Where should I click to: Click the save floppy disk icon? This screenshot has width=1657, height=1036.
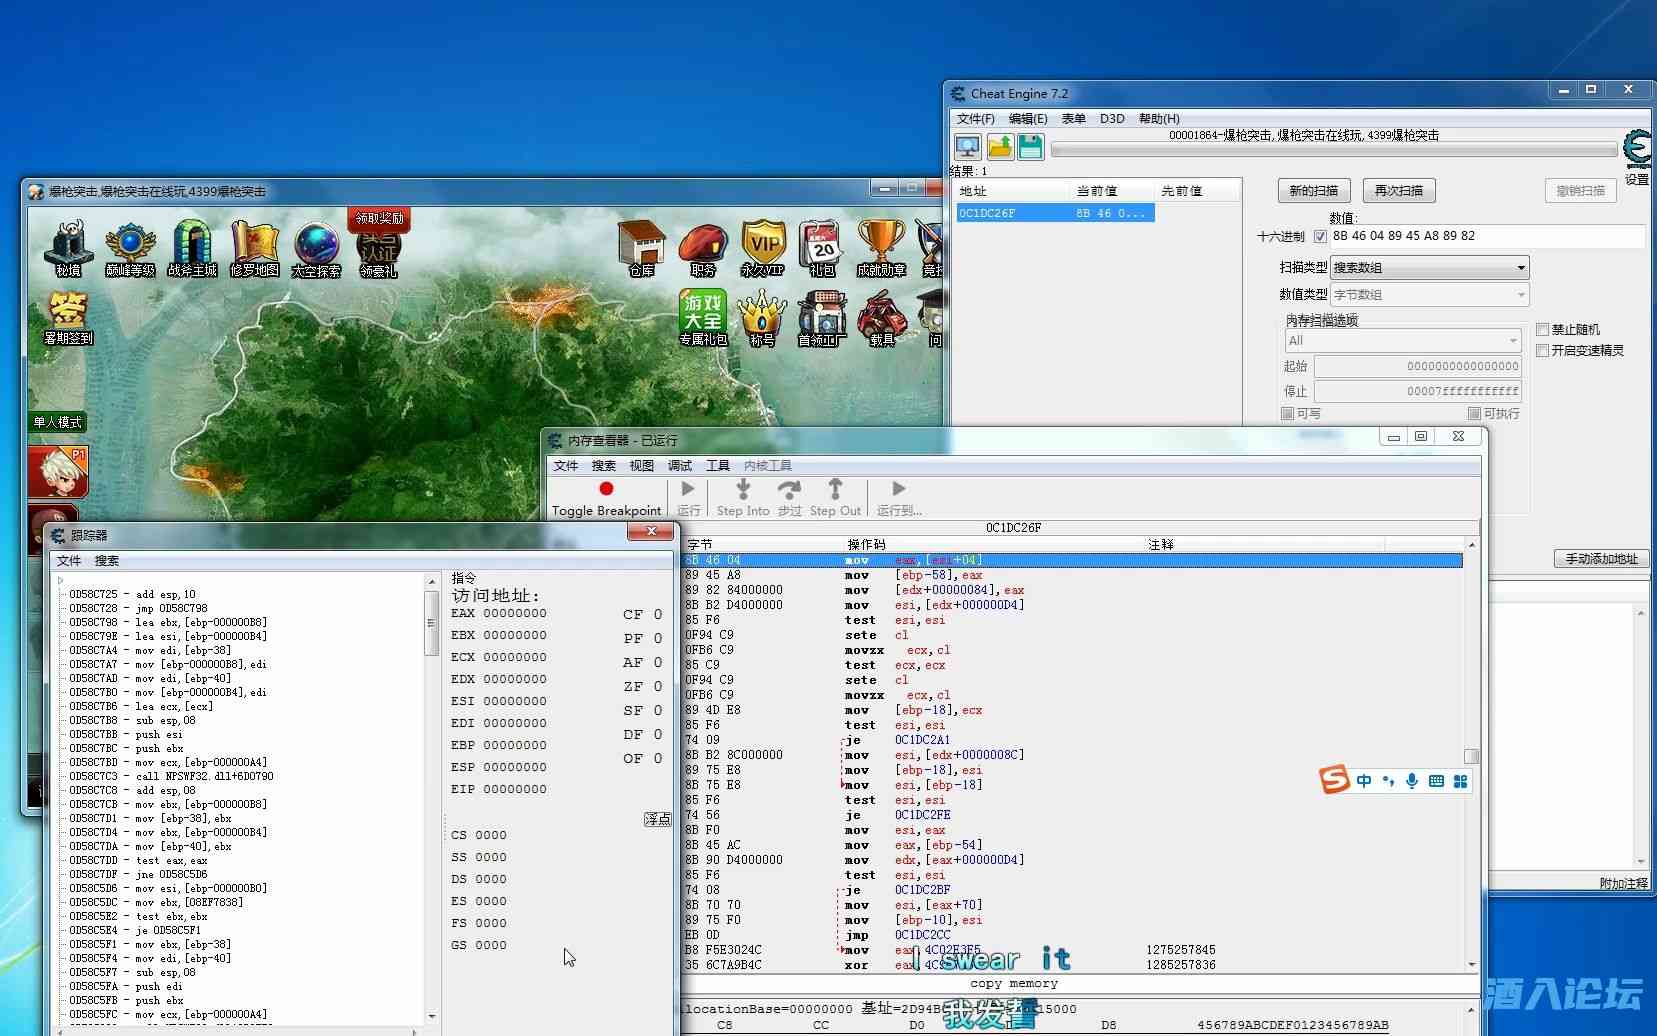(x=1031, y=148)
